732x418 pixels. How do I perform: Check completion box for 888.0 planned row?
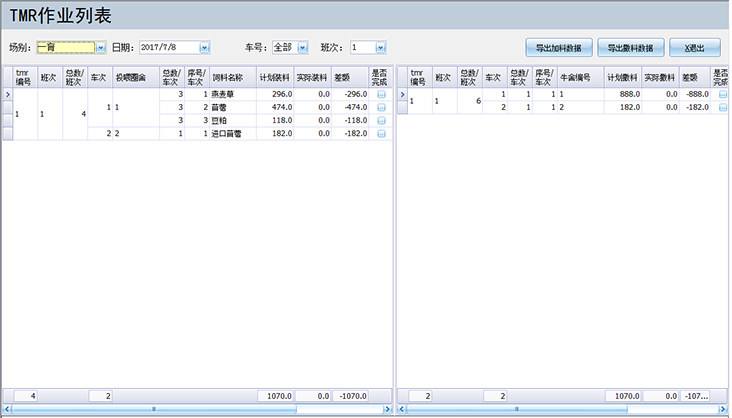(722, 94)
